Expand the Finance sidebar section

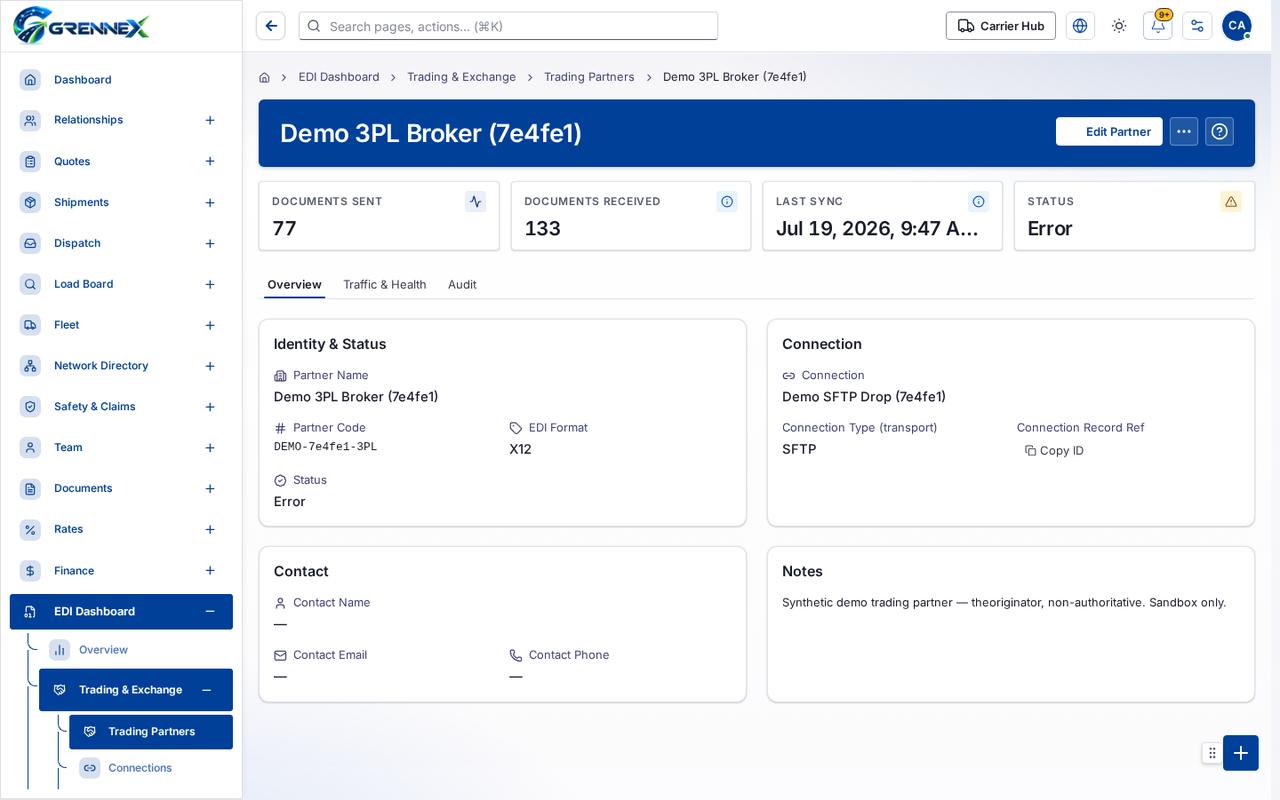click(210, 571)
